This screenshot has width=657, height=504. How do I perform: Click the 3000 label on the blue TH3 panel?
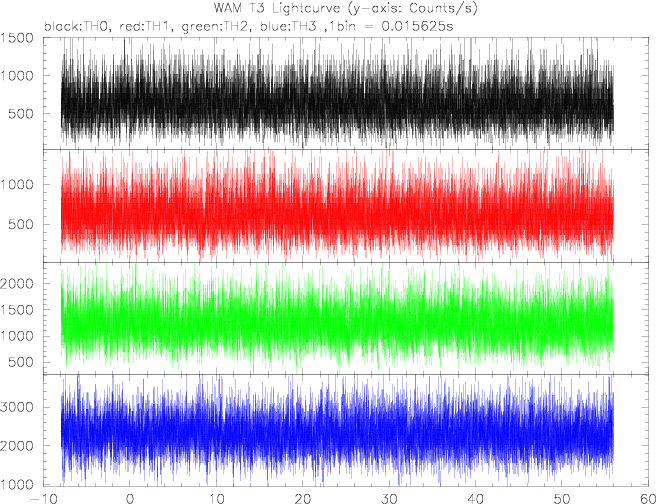tap(17, 407)
